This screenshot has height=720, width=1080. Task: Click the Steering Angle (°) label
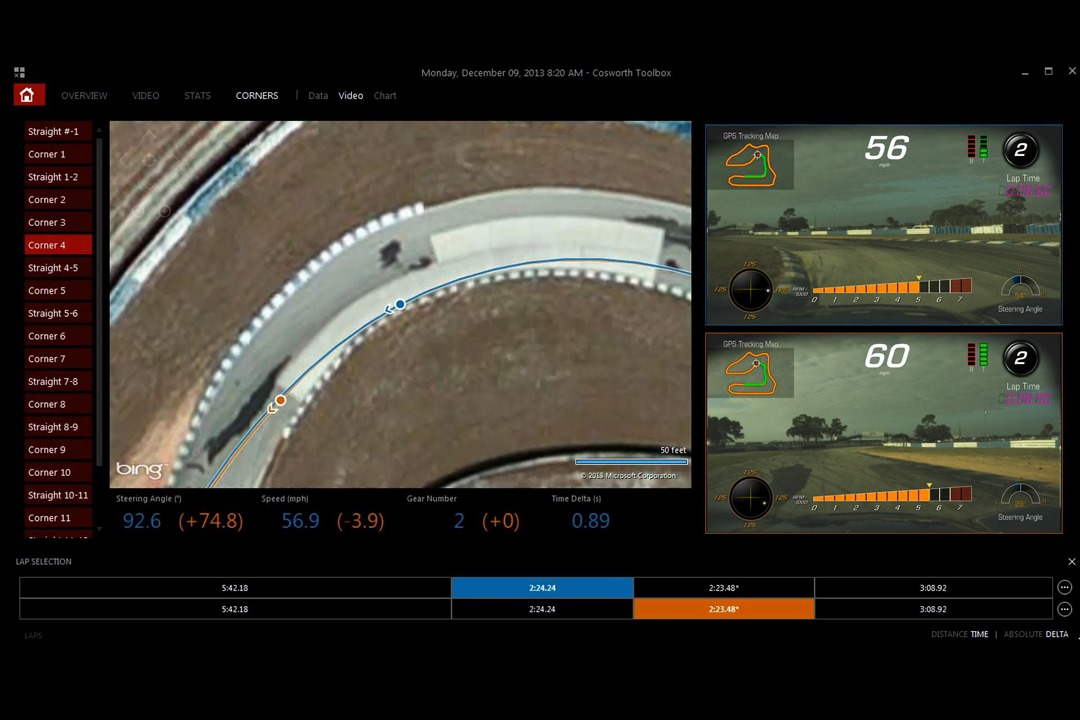[149, 498]
